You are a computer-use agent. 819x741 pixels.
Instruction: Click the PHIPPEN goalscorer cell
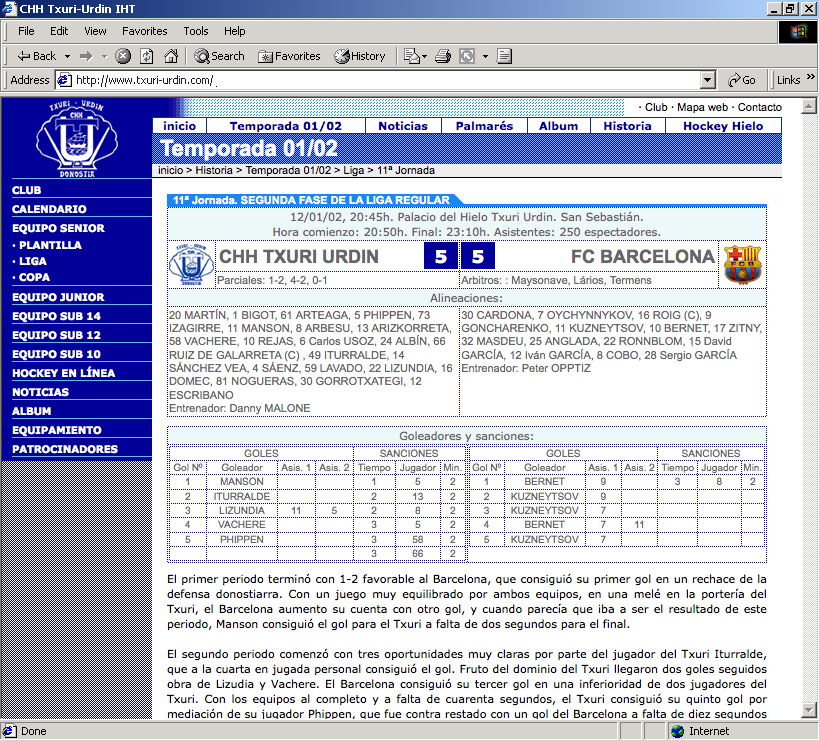coord(241,539)
